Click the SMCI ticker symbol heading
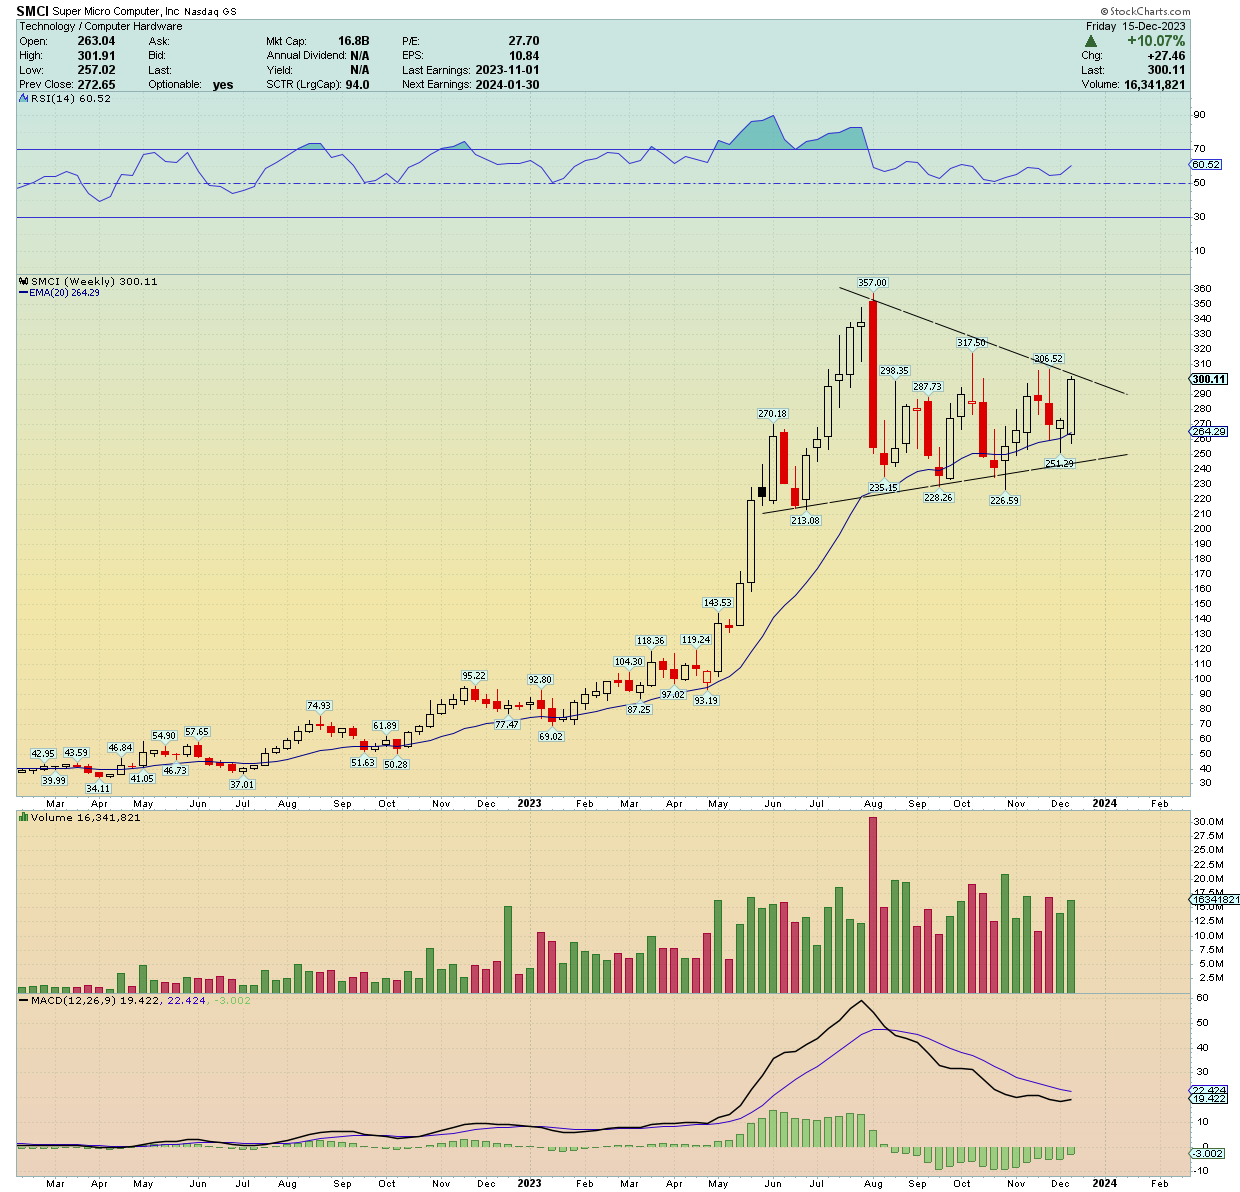The height and width of the screenshot is (1192, 1240). coord(32,11)
